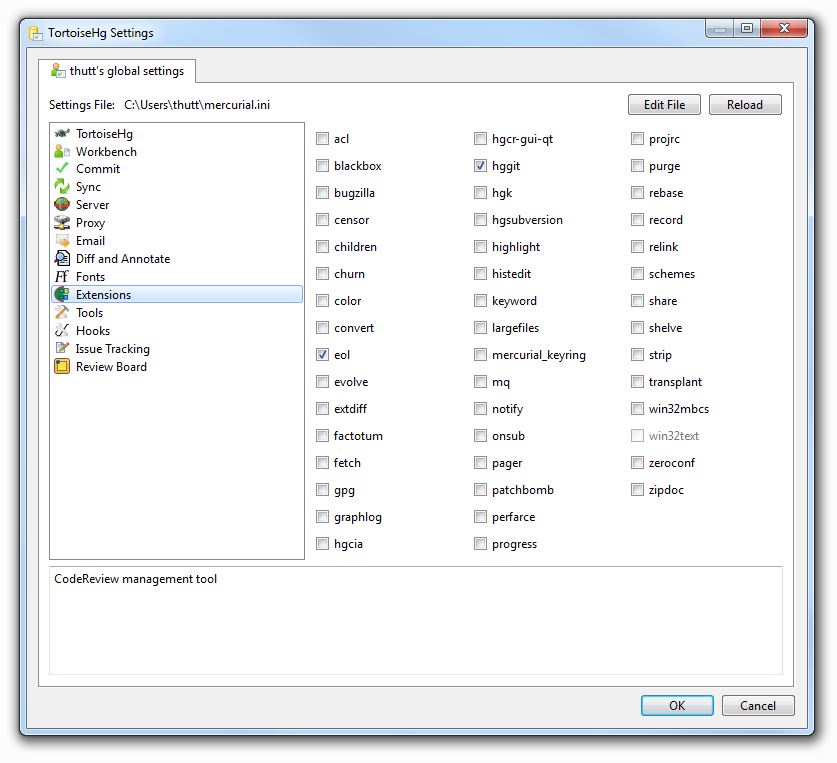Viewport: 837px width, 763px height.
Task: Check the mercurial_keyring extension
Action: tap(480, 355)
